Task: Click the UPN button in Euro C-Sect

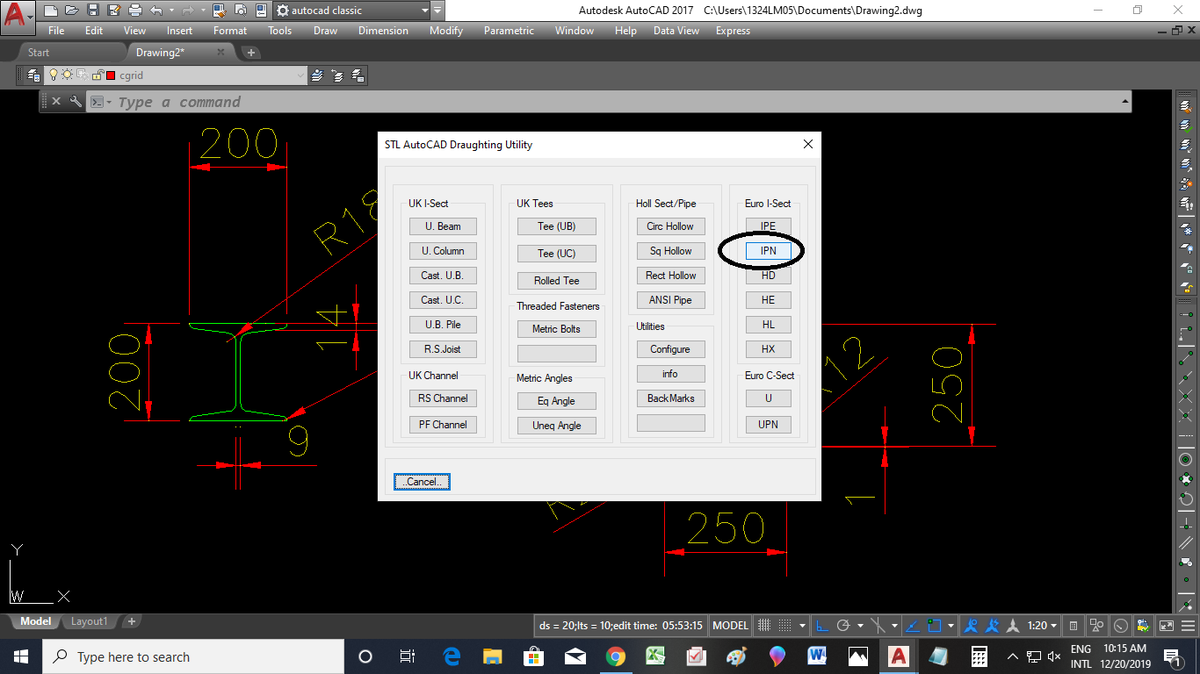Action: coord(768,424)
